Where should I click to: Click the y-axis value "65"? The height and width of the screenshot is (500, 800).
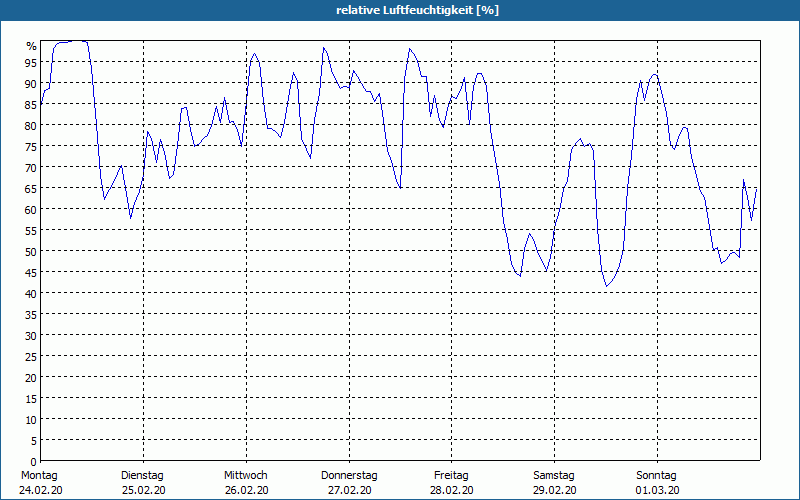tap(31, 189)
